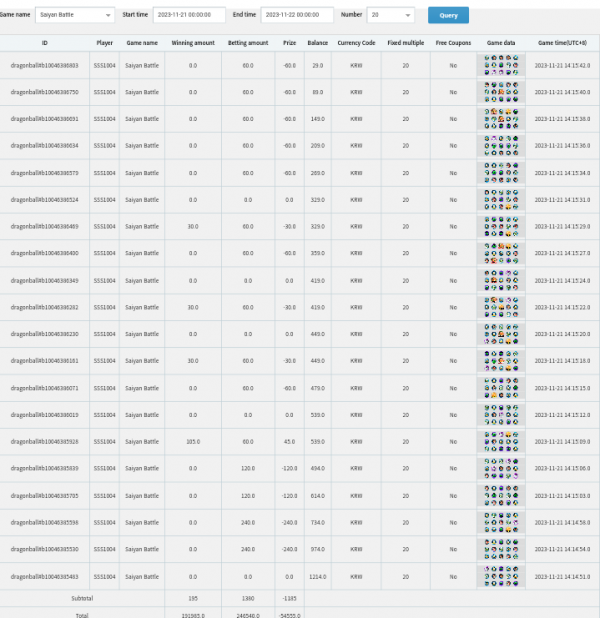Click the winning amount 105.0 cell

pos(193,442)
